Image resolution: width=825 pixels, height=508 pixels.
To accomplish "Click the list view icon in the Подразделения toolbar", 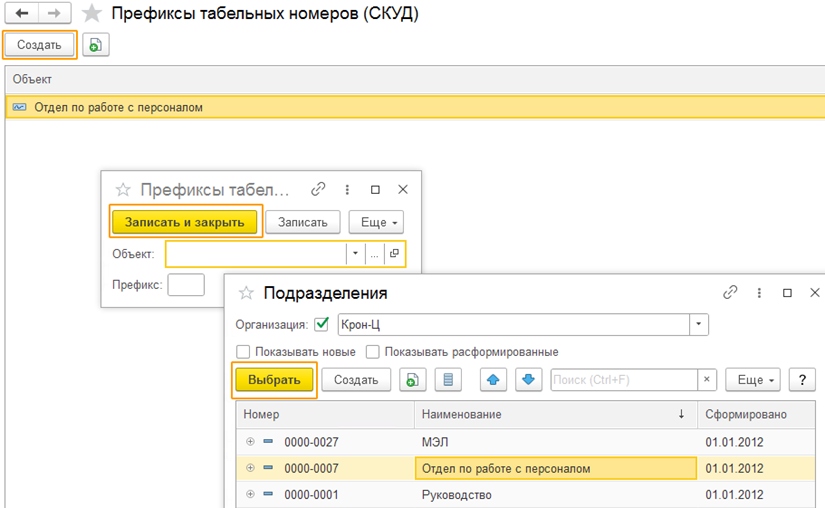I will [448, 380].
